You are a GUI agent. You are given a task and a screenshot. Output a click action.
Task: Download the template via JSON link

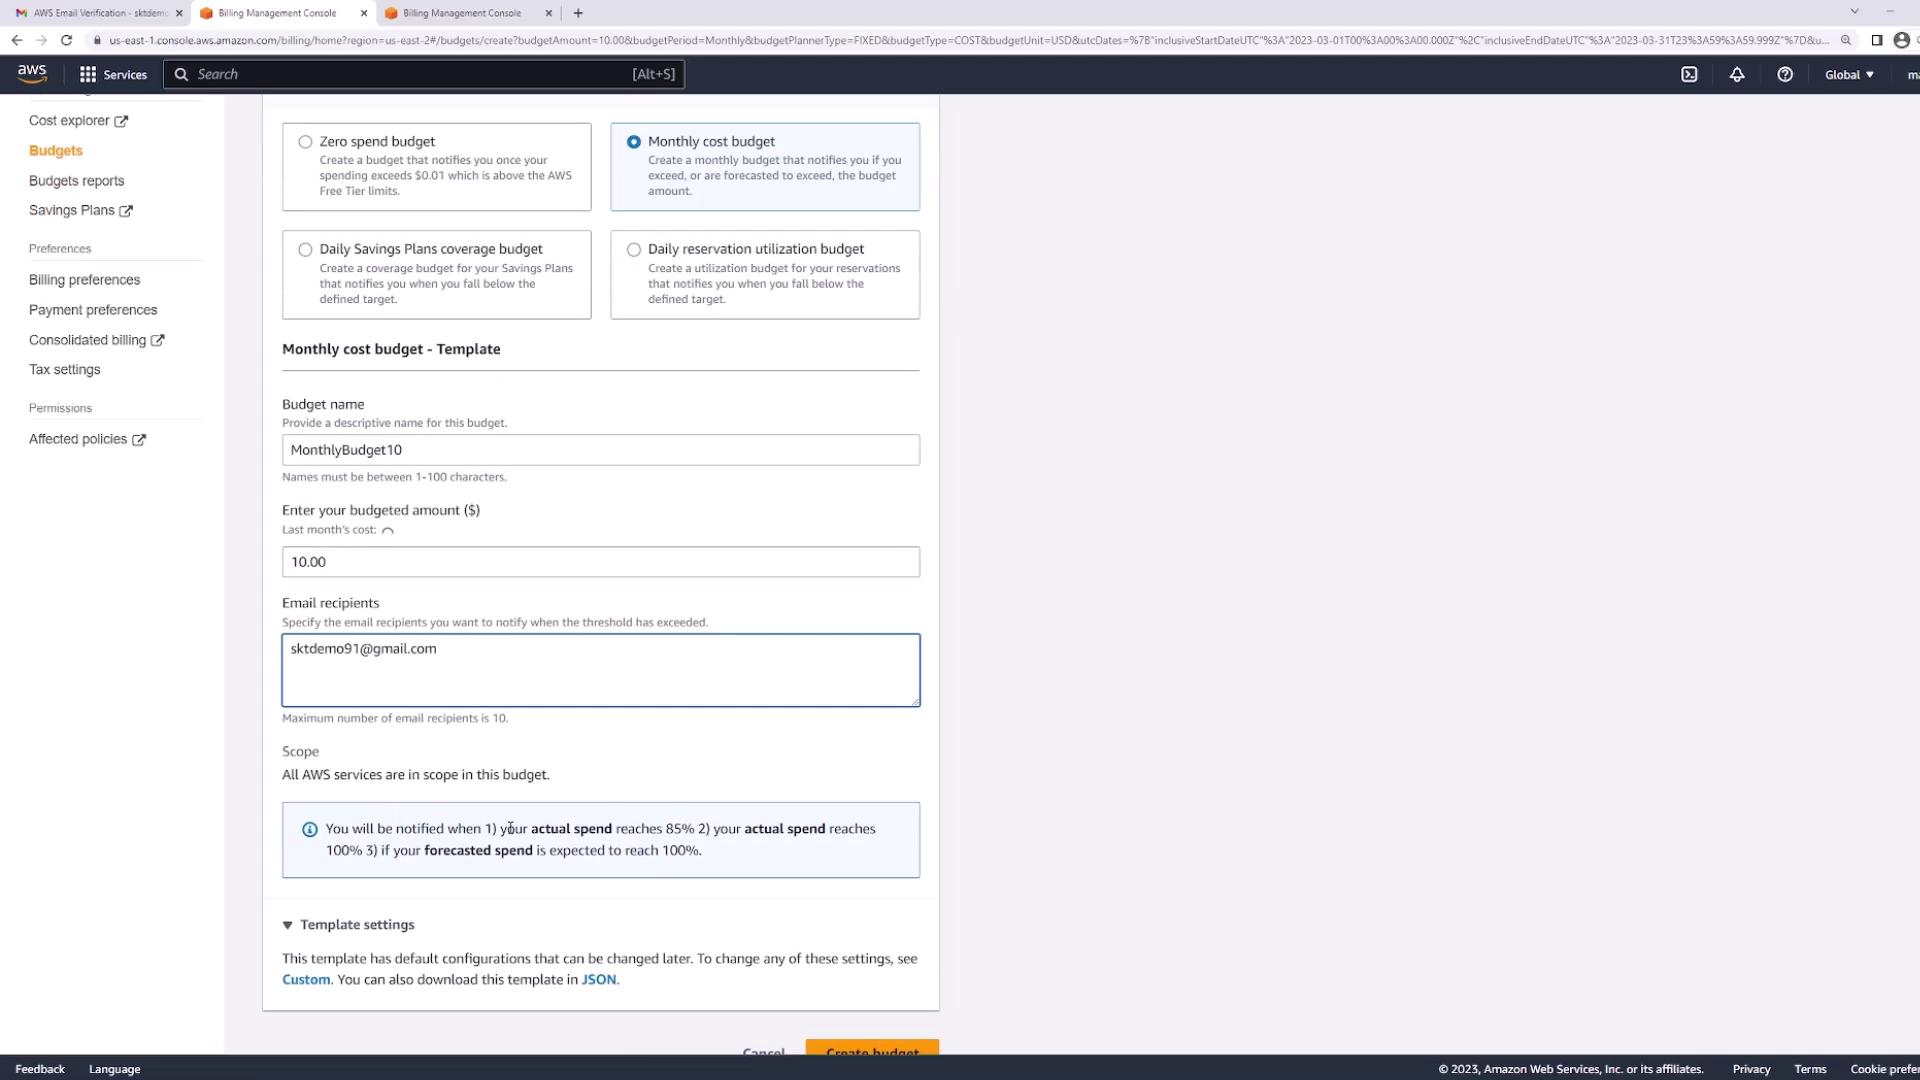click(x=598, y=980)
